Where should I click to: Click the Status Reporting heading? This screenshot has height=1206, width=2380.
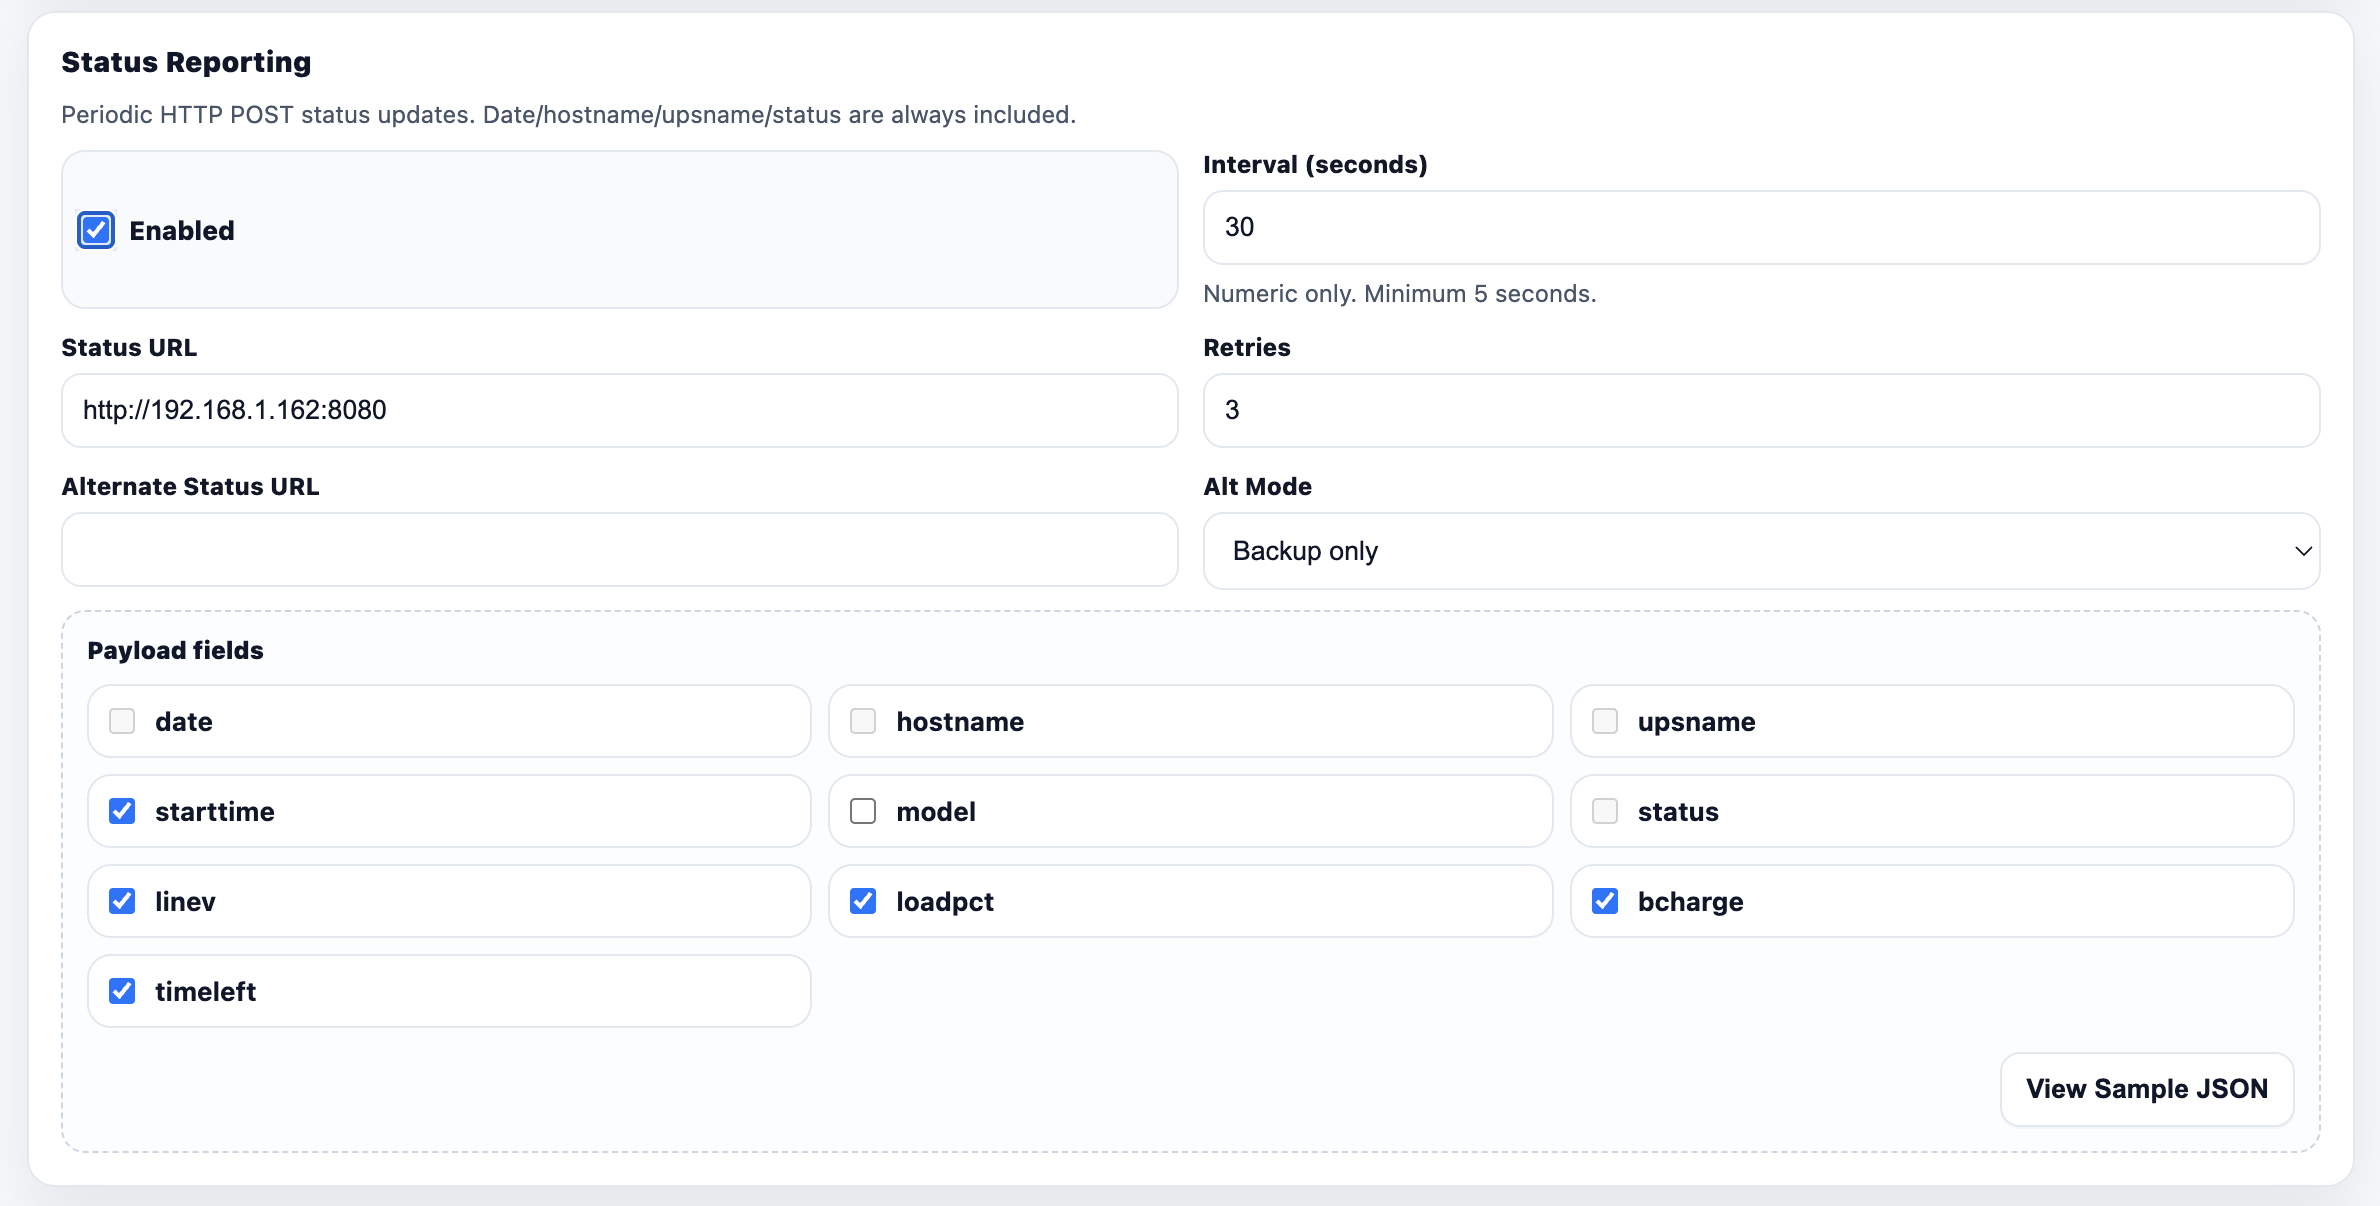coord(186,61)
